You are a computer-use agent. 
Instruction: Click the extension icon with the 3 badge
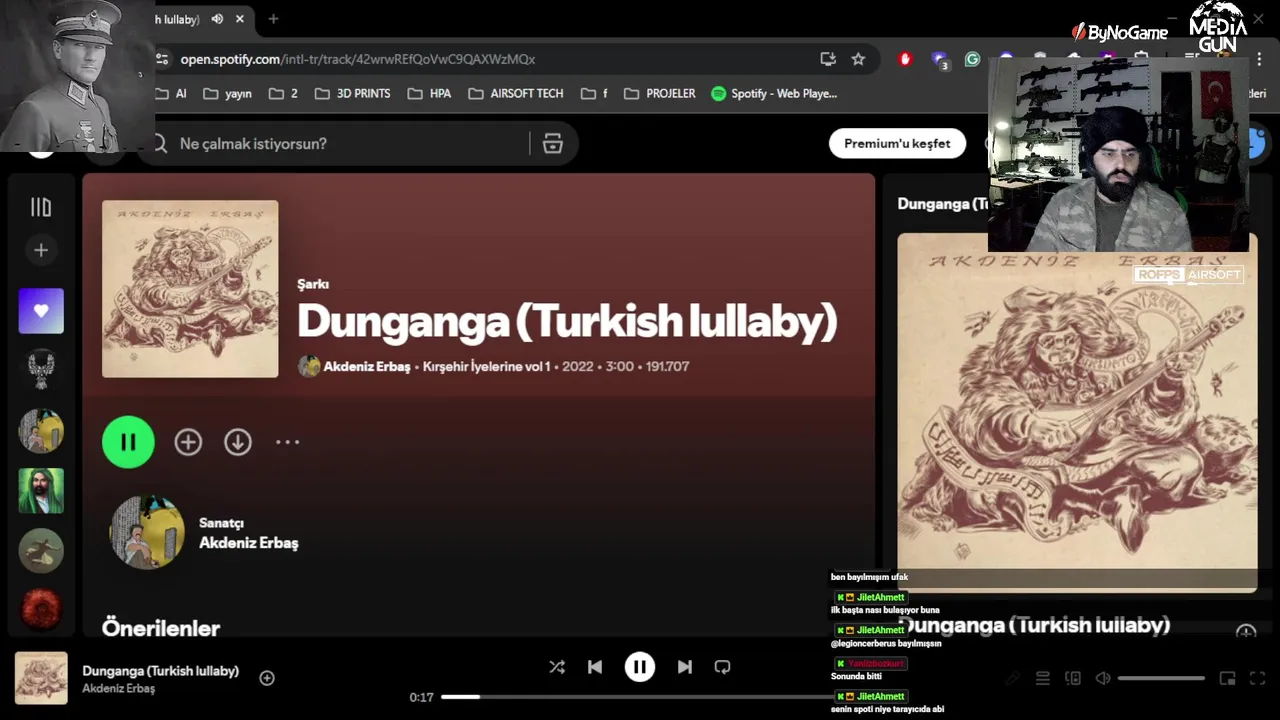939,60
